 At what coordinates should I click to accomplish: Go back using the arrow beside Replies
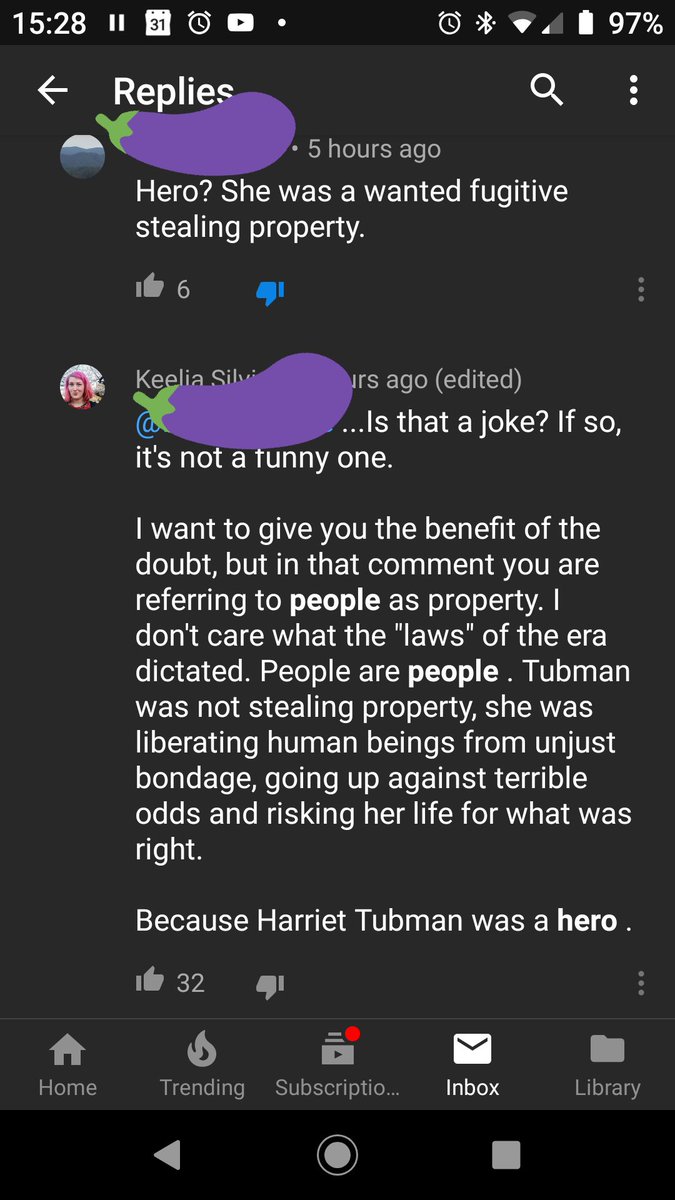click(x=53, y=91)
